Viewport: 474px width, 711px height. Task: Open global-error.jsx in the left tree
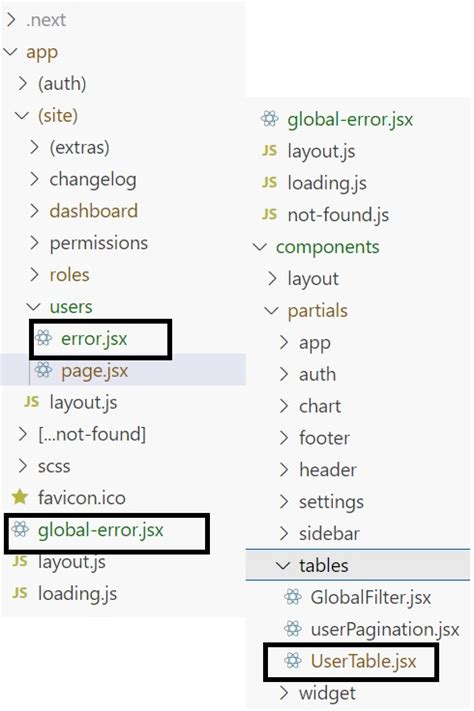[101, 530]
